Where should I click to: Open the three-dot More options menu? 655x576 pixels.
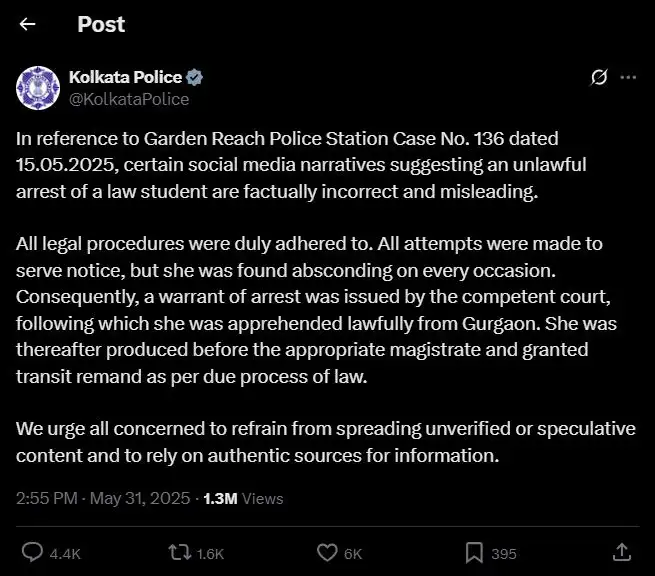pos(628,78)
